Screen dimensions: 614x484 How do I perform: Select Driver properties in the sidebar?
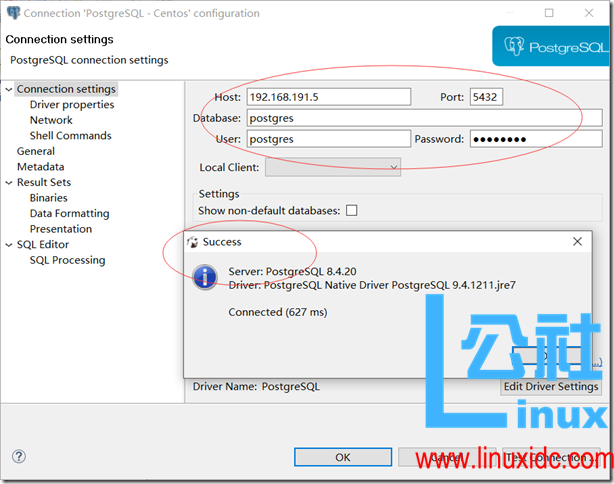click(72, 105)
